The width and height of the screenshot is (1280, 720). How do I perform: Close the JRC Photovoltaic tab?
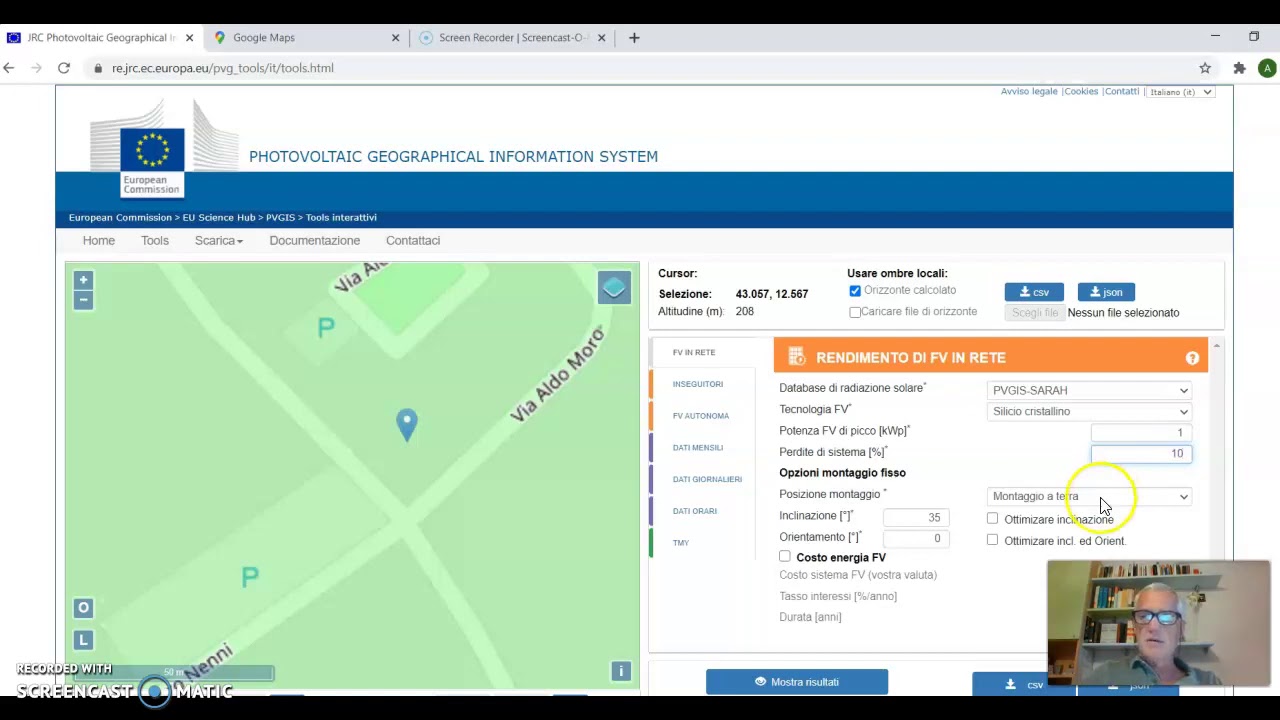(189, 38)
